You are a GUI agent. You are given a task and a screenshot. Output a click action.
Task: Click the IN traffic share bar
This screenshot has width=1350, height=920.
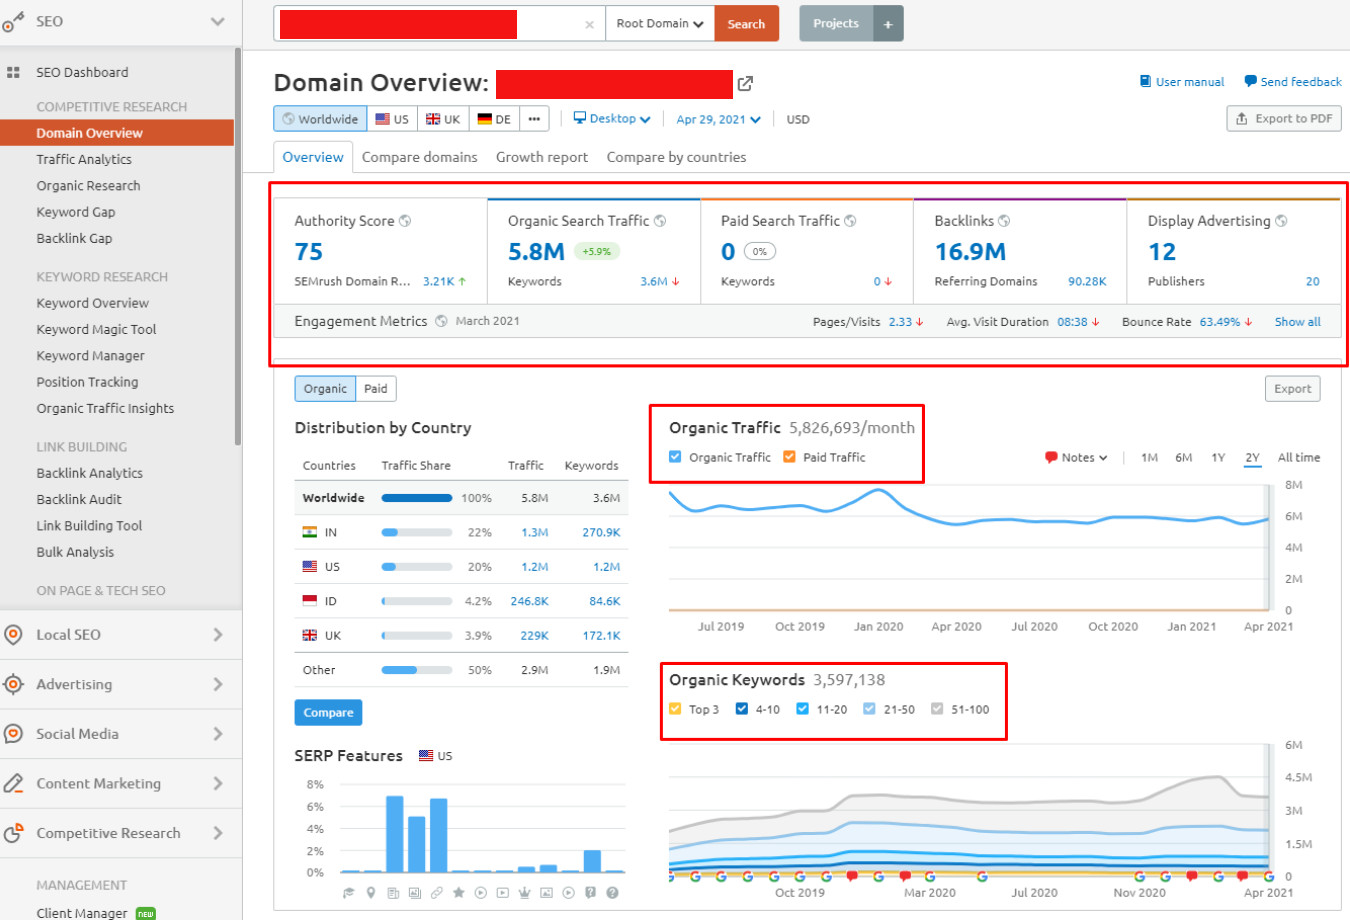point(417,532)
